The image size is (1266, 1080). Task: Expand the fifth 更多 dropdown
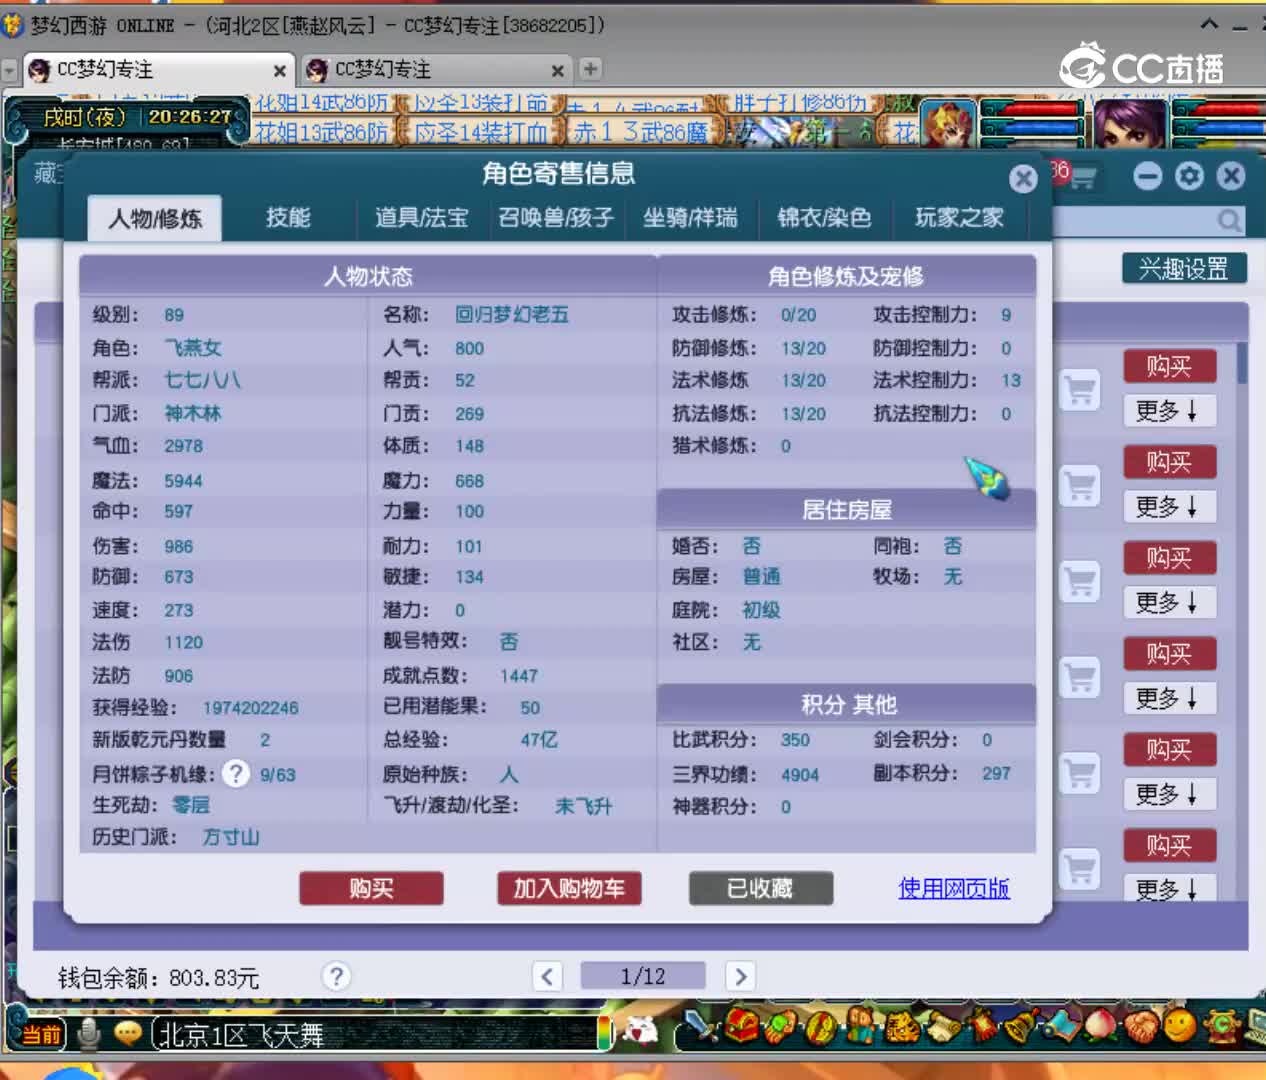tap(1168, 794)
